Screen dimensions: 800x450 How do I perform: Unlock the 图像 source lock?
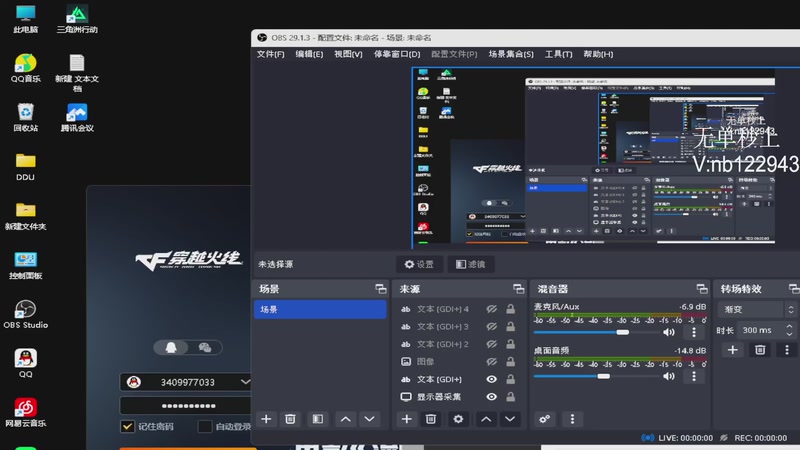pyautogui.click(x=510, y=362)
